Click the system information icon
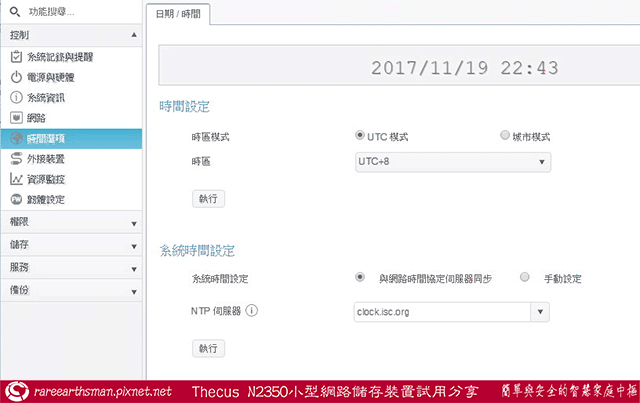Viewport: 640px width, 403px height. coord(16,98)
